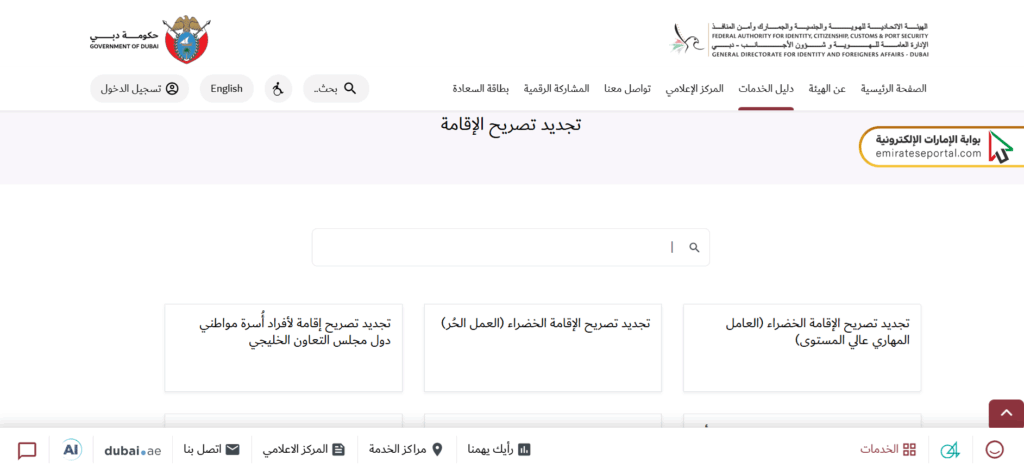Open the accessibility wheelchair icon button

point(278,88)
